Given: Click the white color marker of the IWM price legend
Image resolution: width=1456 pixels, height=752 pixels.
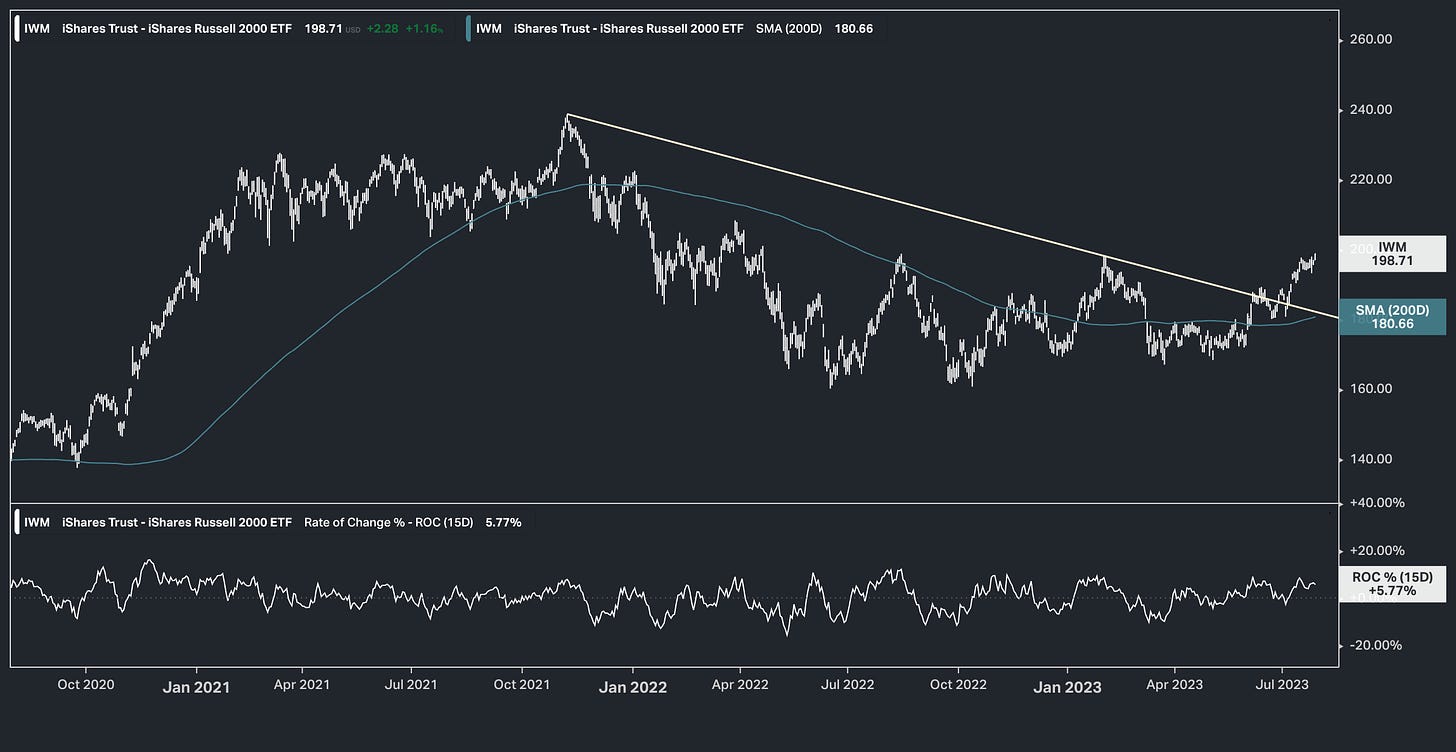Looking at the screenshot, I should (17, 29).
